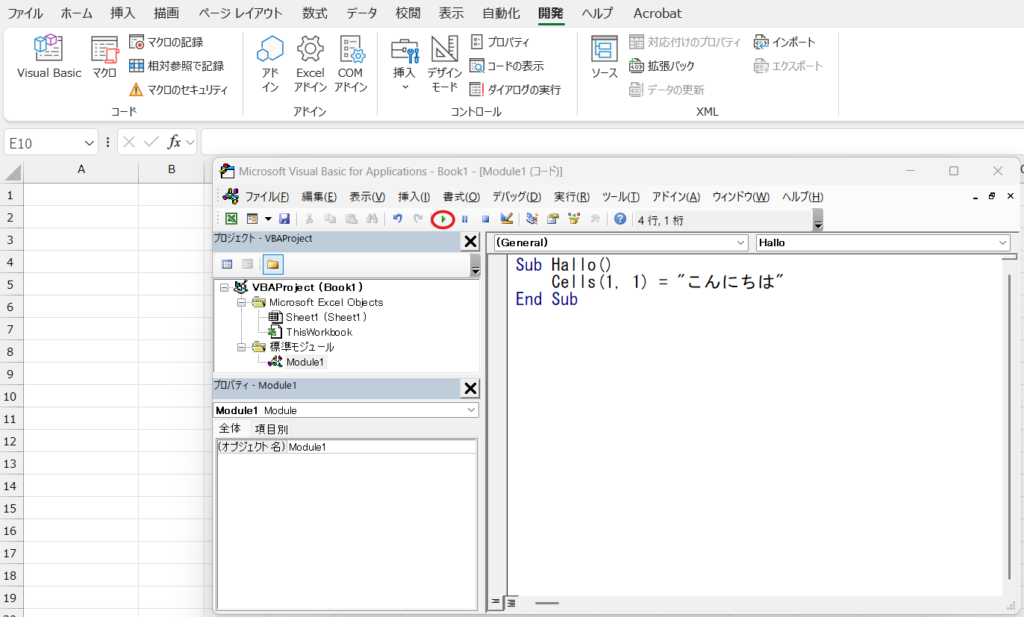Click the Select All corner triangle

(x=12, y=172)
